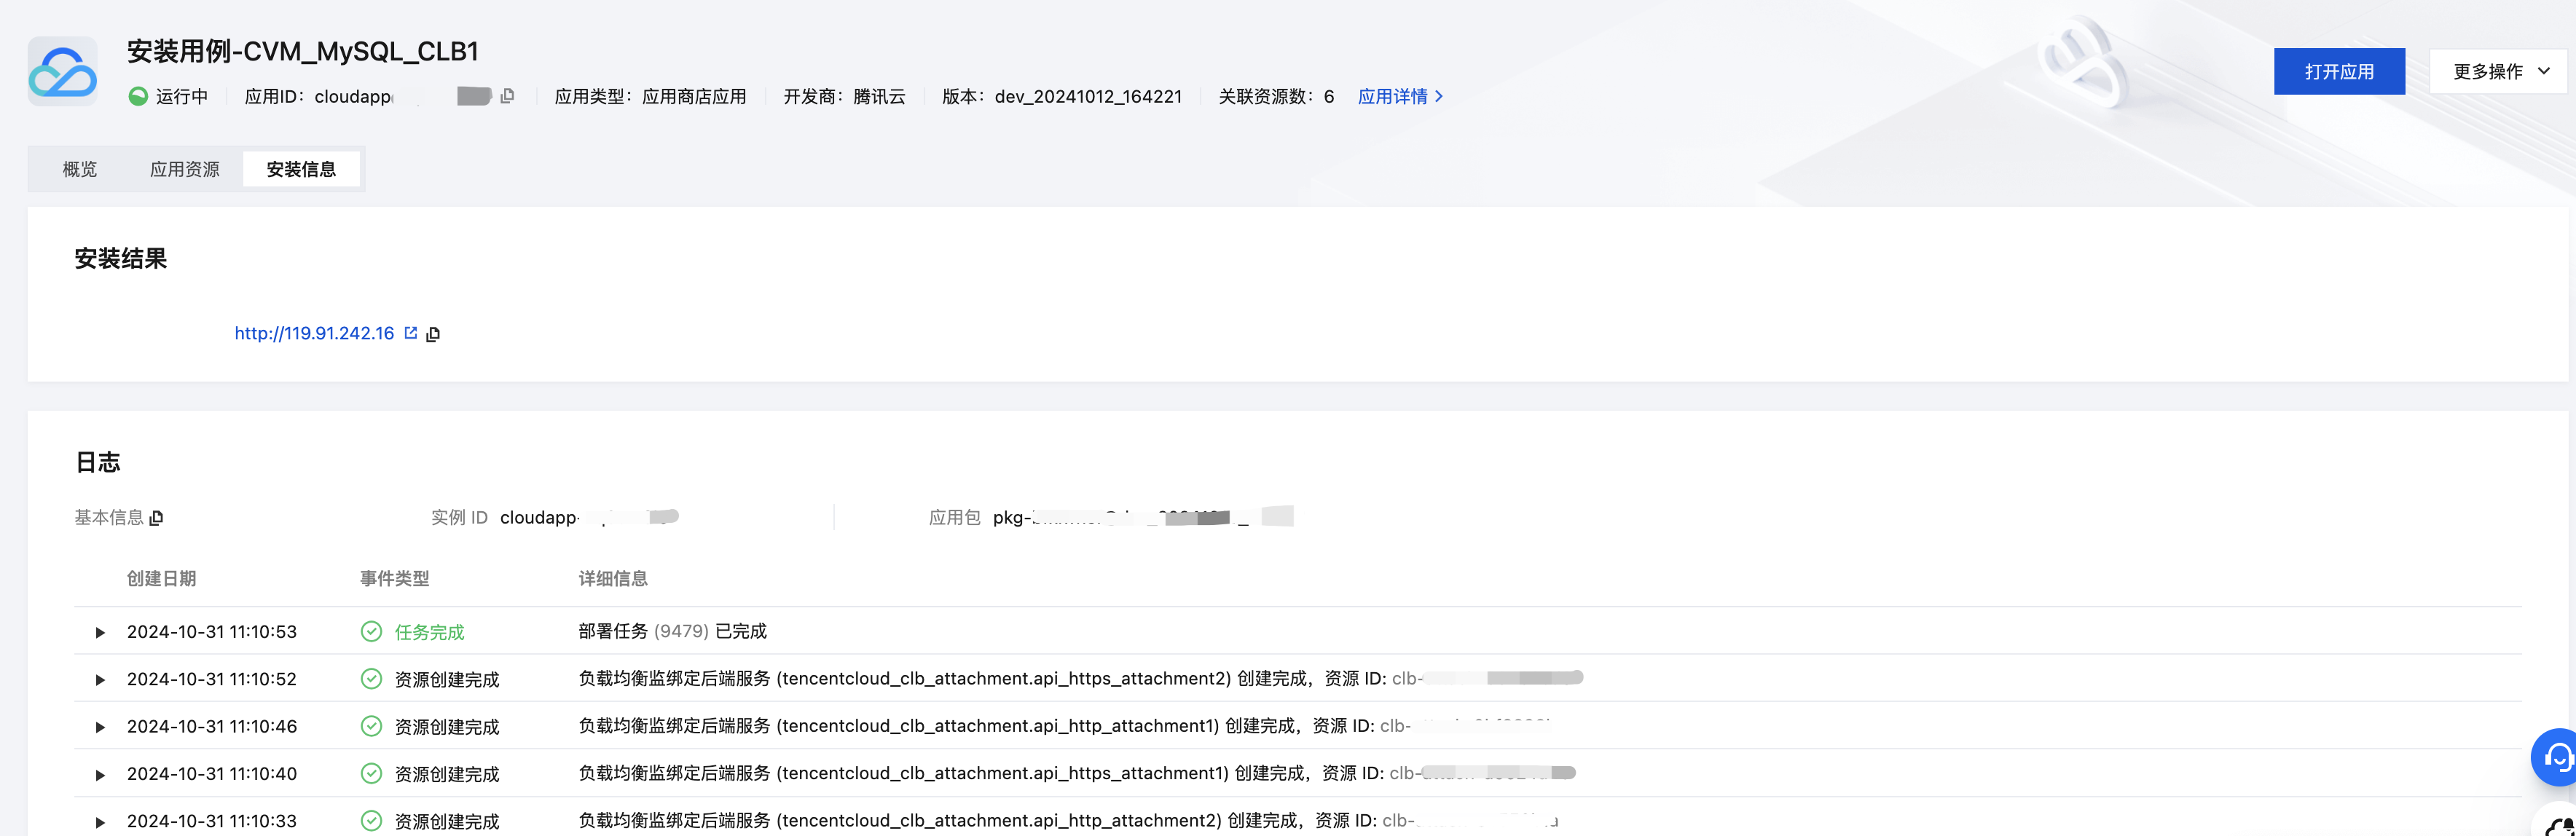Image resolution: width=2576 pixels, height=836 pixels.
Task: Click green check icon on 任务完成 row
Action: click(x=371, y=631)
